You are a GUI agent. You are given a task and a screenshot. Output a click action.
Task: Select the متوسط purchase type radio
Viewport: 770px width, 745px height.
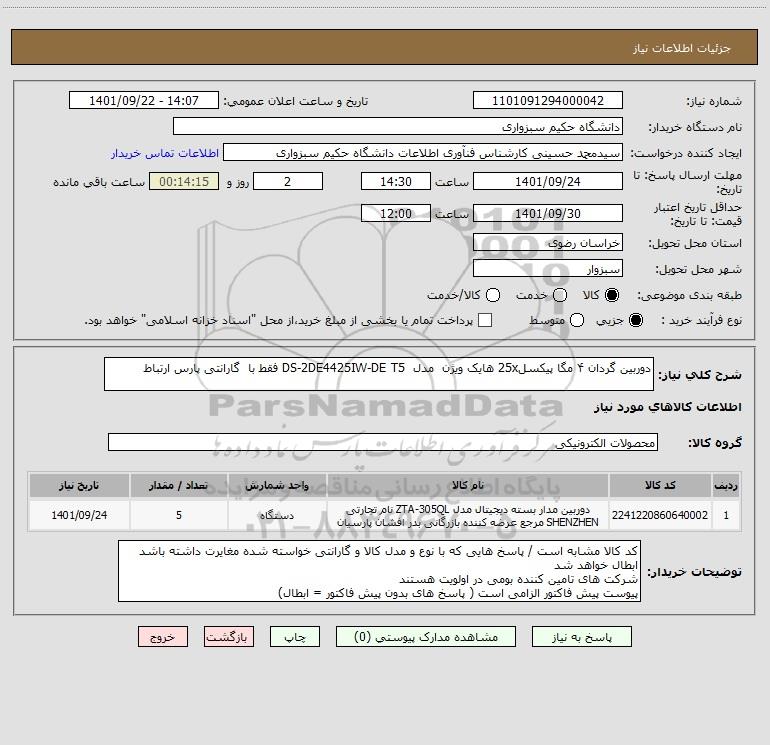(577, 320)
